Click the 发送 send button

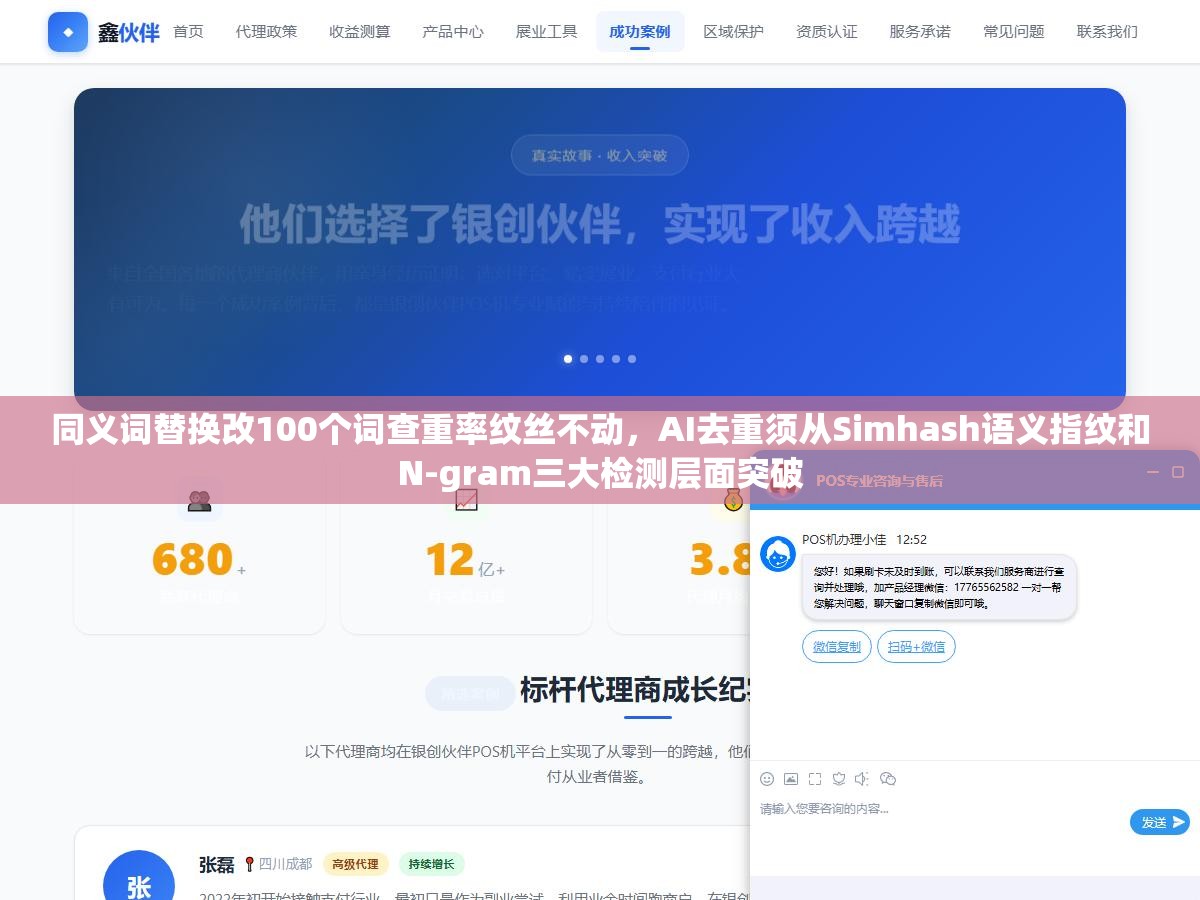(1160, 822)
